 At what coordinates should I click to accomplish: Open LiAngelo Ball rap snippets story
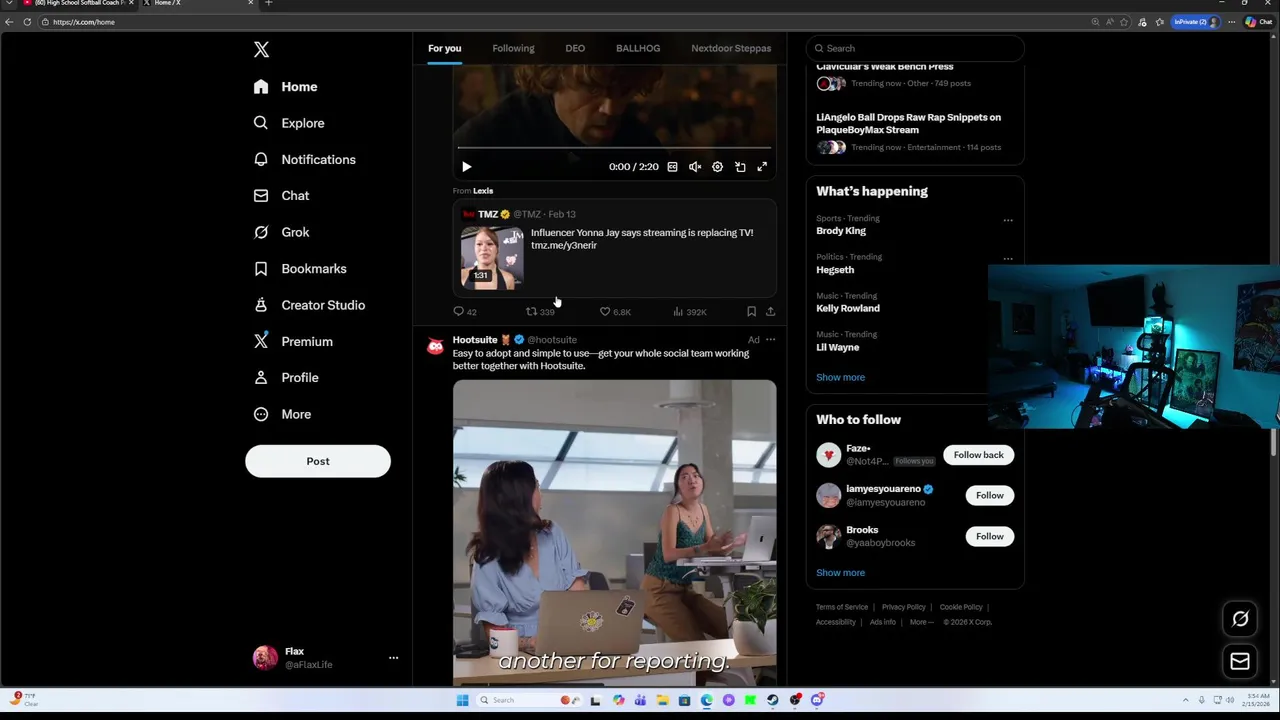(908, 123)
